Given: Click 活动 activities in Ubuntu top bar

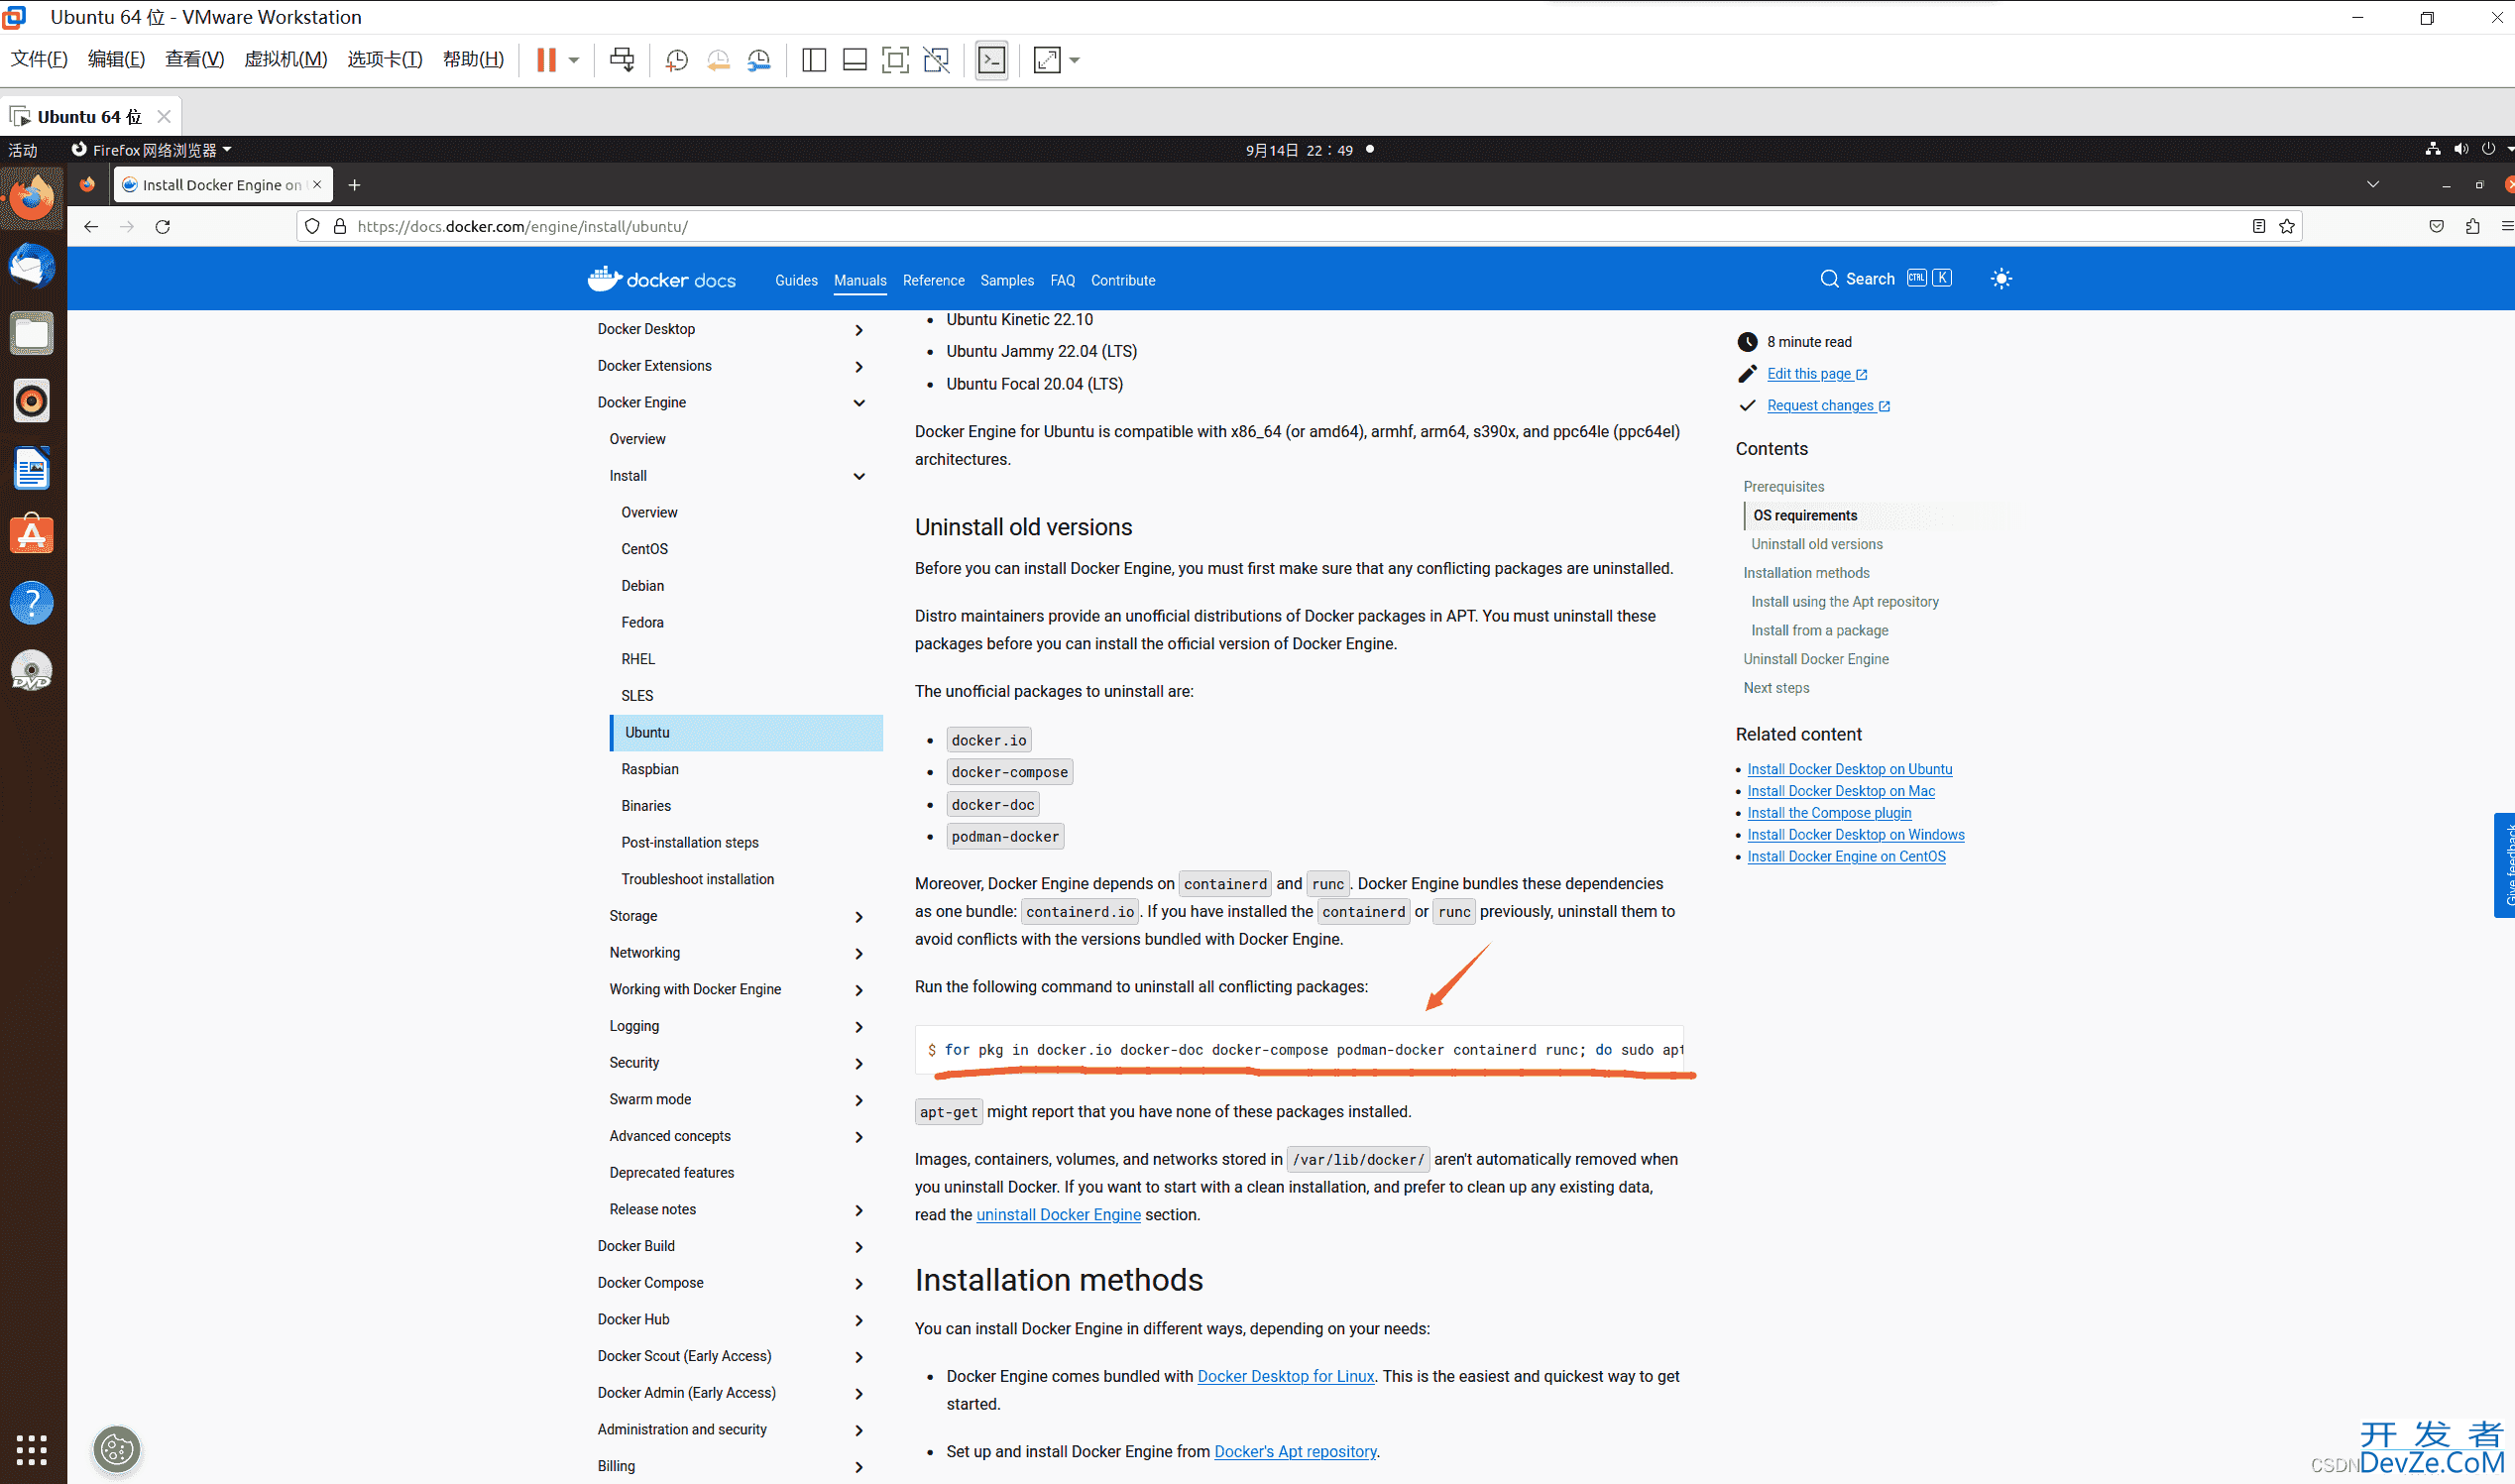Looking at the screenshot, I should point(23,150).
